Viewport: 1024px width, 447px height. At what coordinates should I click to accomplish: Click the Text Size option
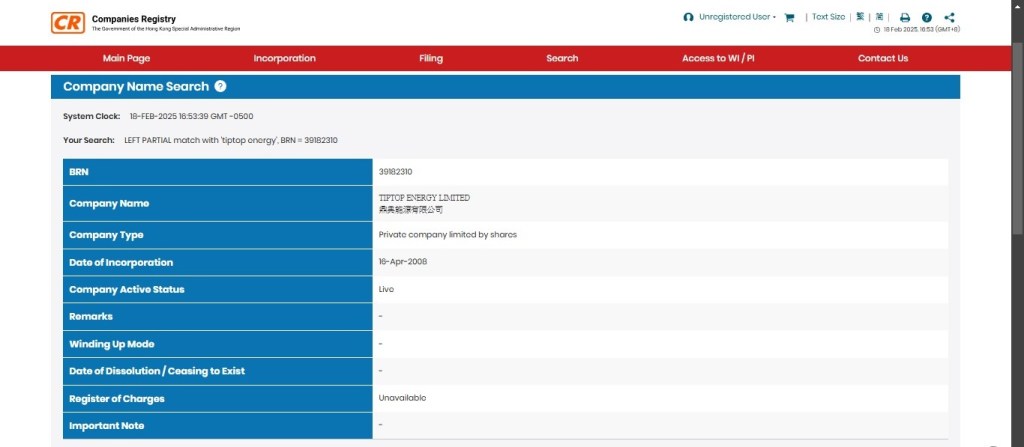pos(828,17)
